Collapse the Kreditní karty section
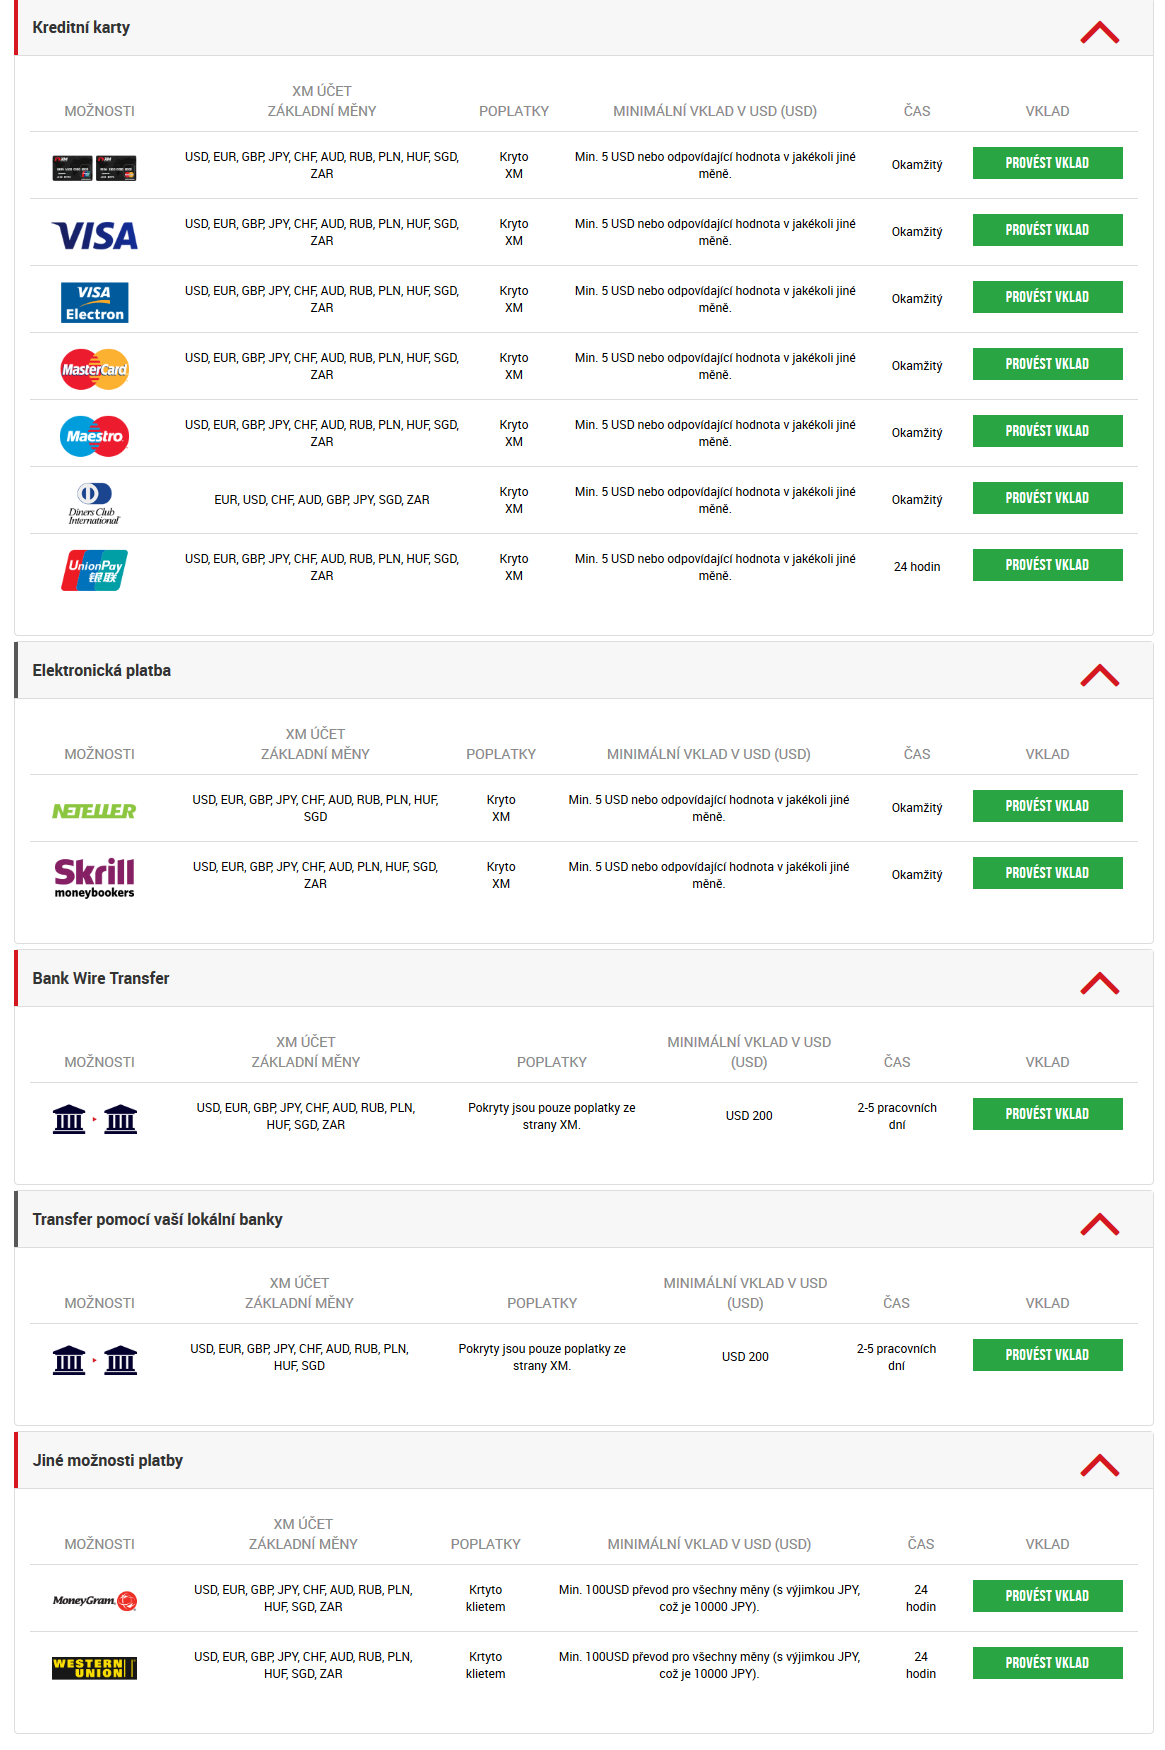This screenshot has width=1165, height=1750. (1099, 32)
